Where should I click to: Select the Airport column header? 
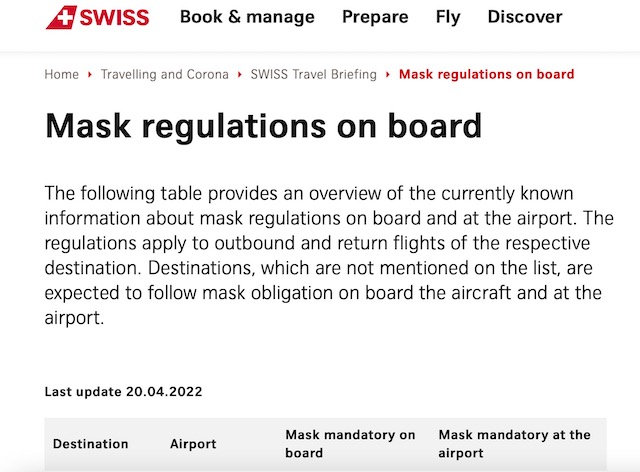click(x=193, y=444)
